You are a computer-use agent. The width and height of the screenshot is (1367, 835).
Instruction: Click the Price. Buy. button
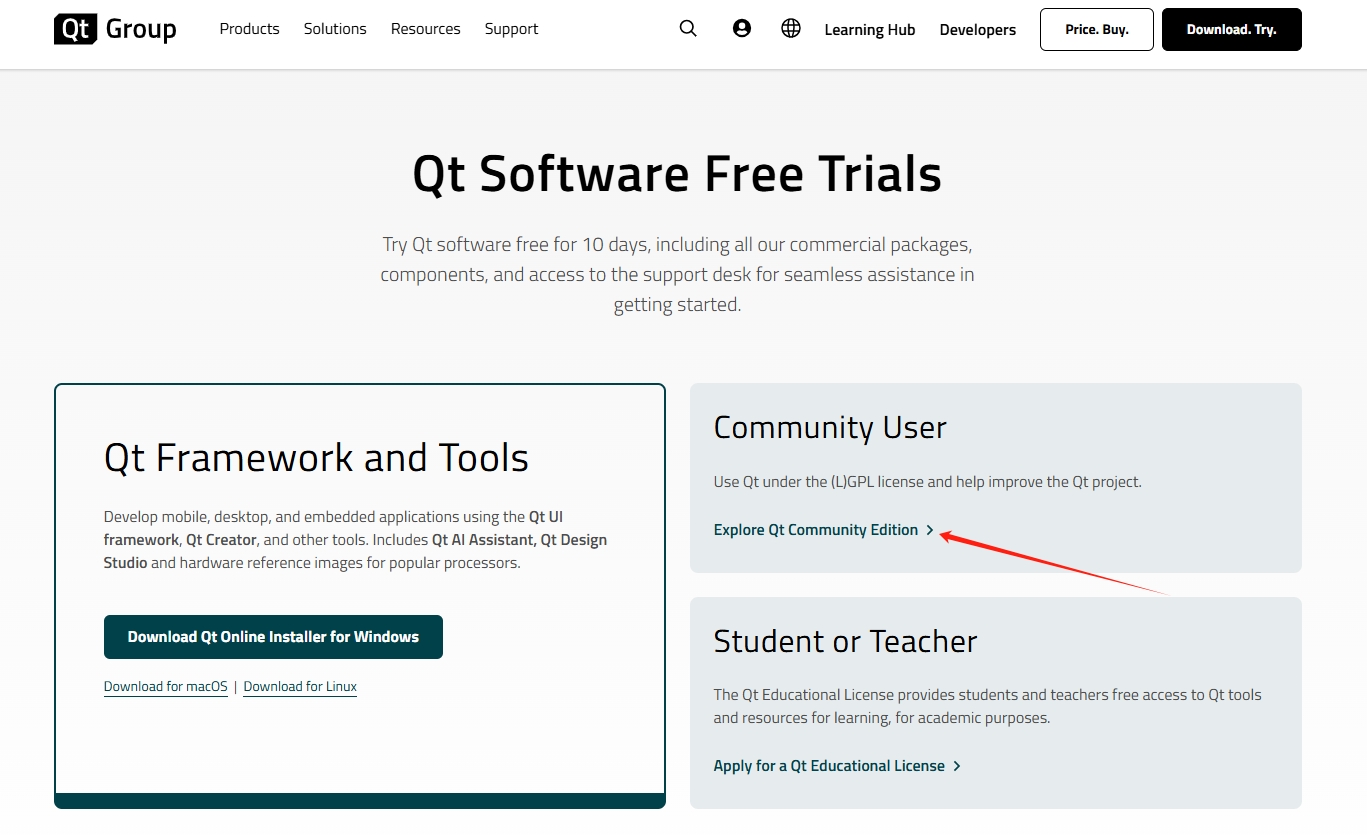(x=1097, y=29)
